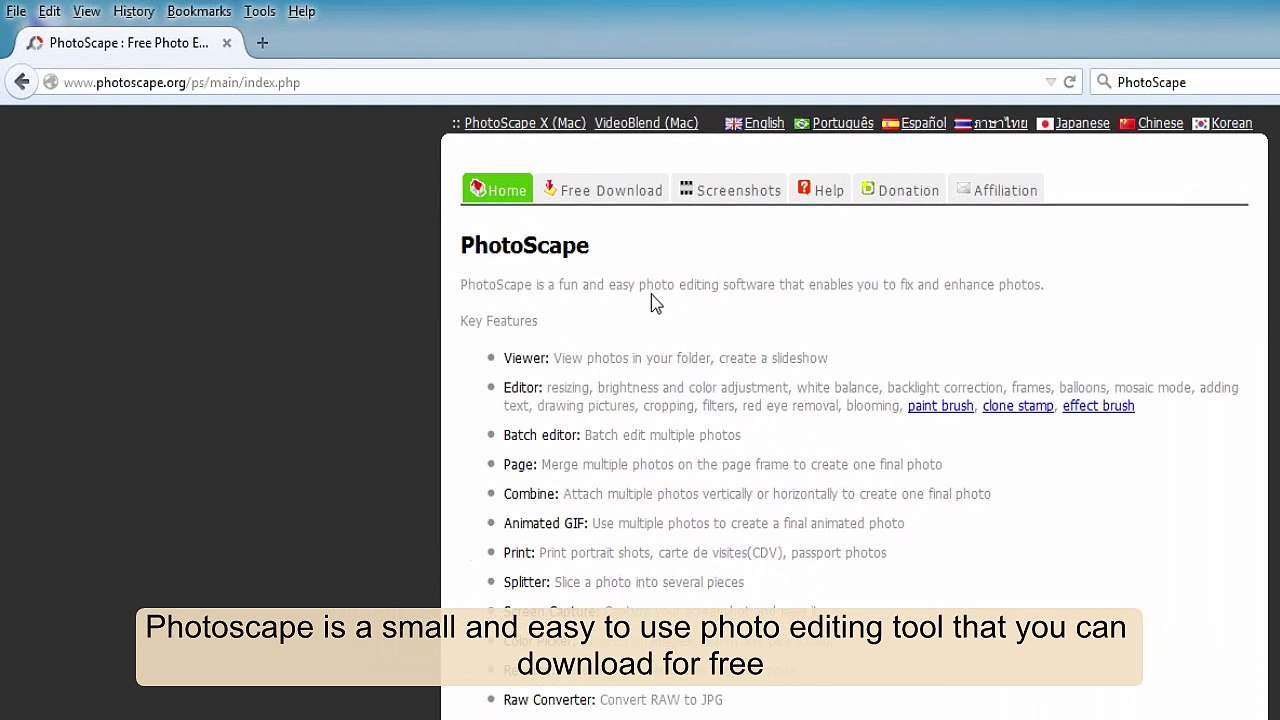Follow the effect brush link
1280x720 pixels.
coord(1098,406)
